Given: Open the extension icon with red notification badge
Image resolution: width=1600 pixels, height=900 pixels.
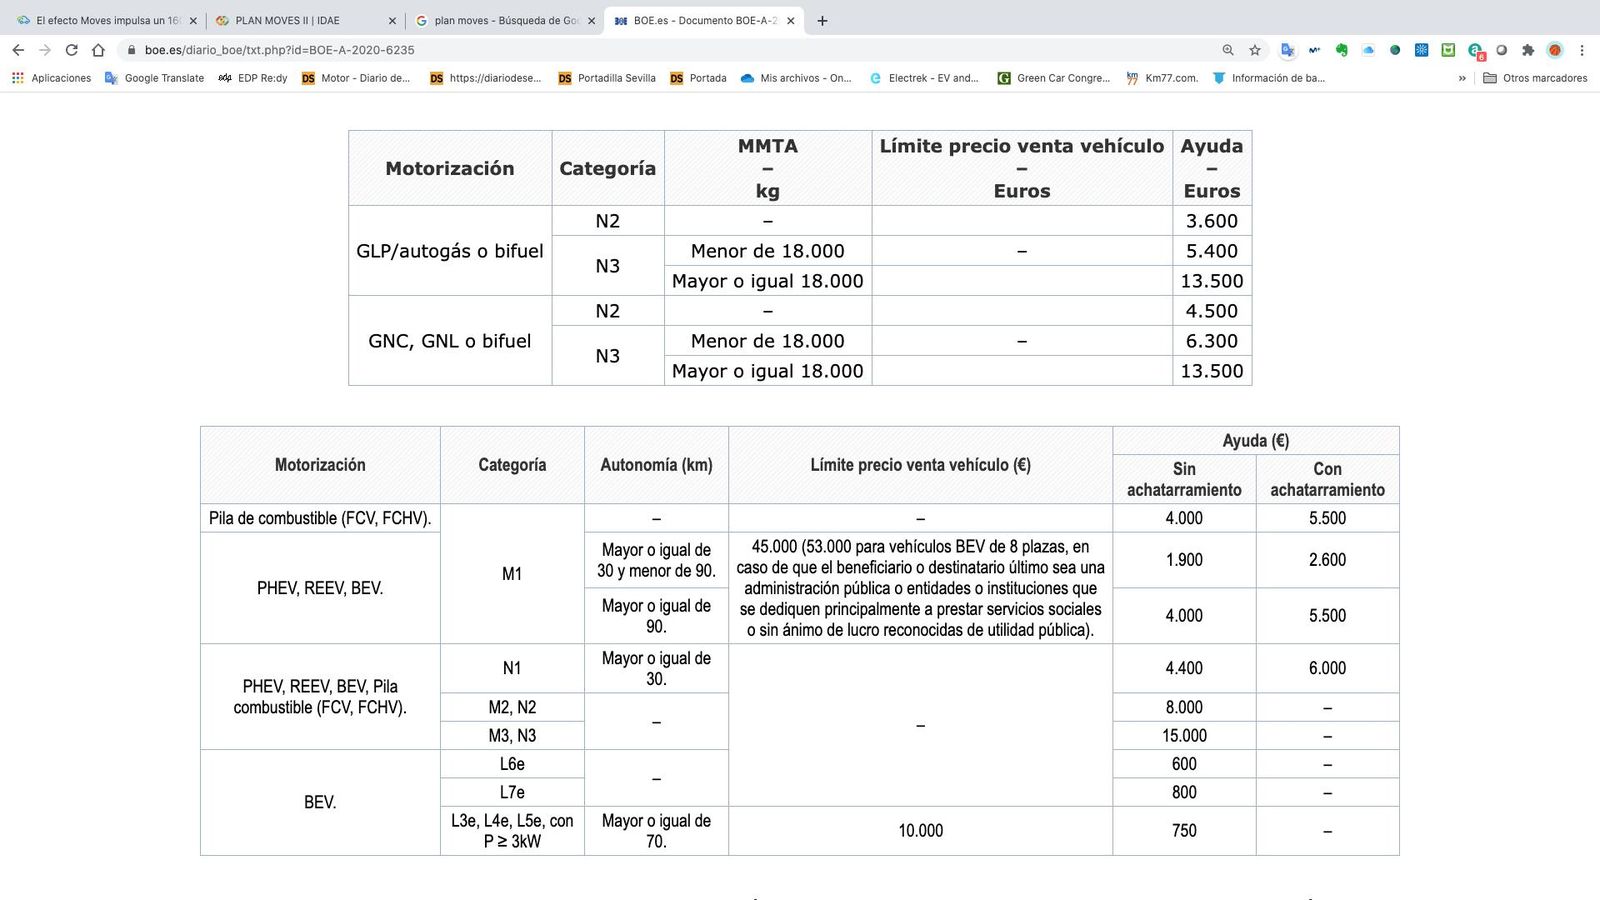Looking at the screenshot, I should (1473, 49).
